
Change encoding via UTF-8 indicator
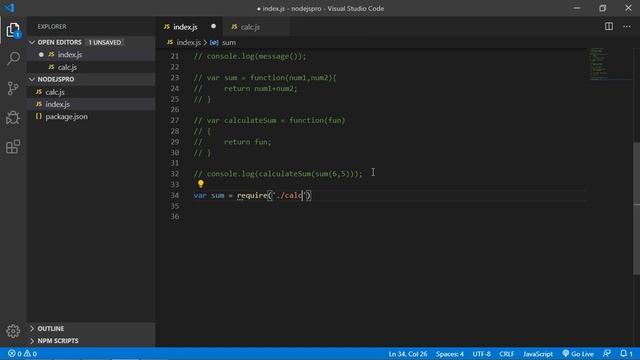click(481, 353)
